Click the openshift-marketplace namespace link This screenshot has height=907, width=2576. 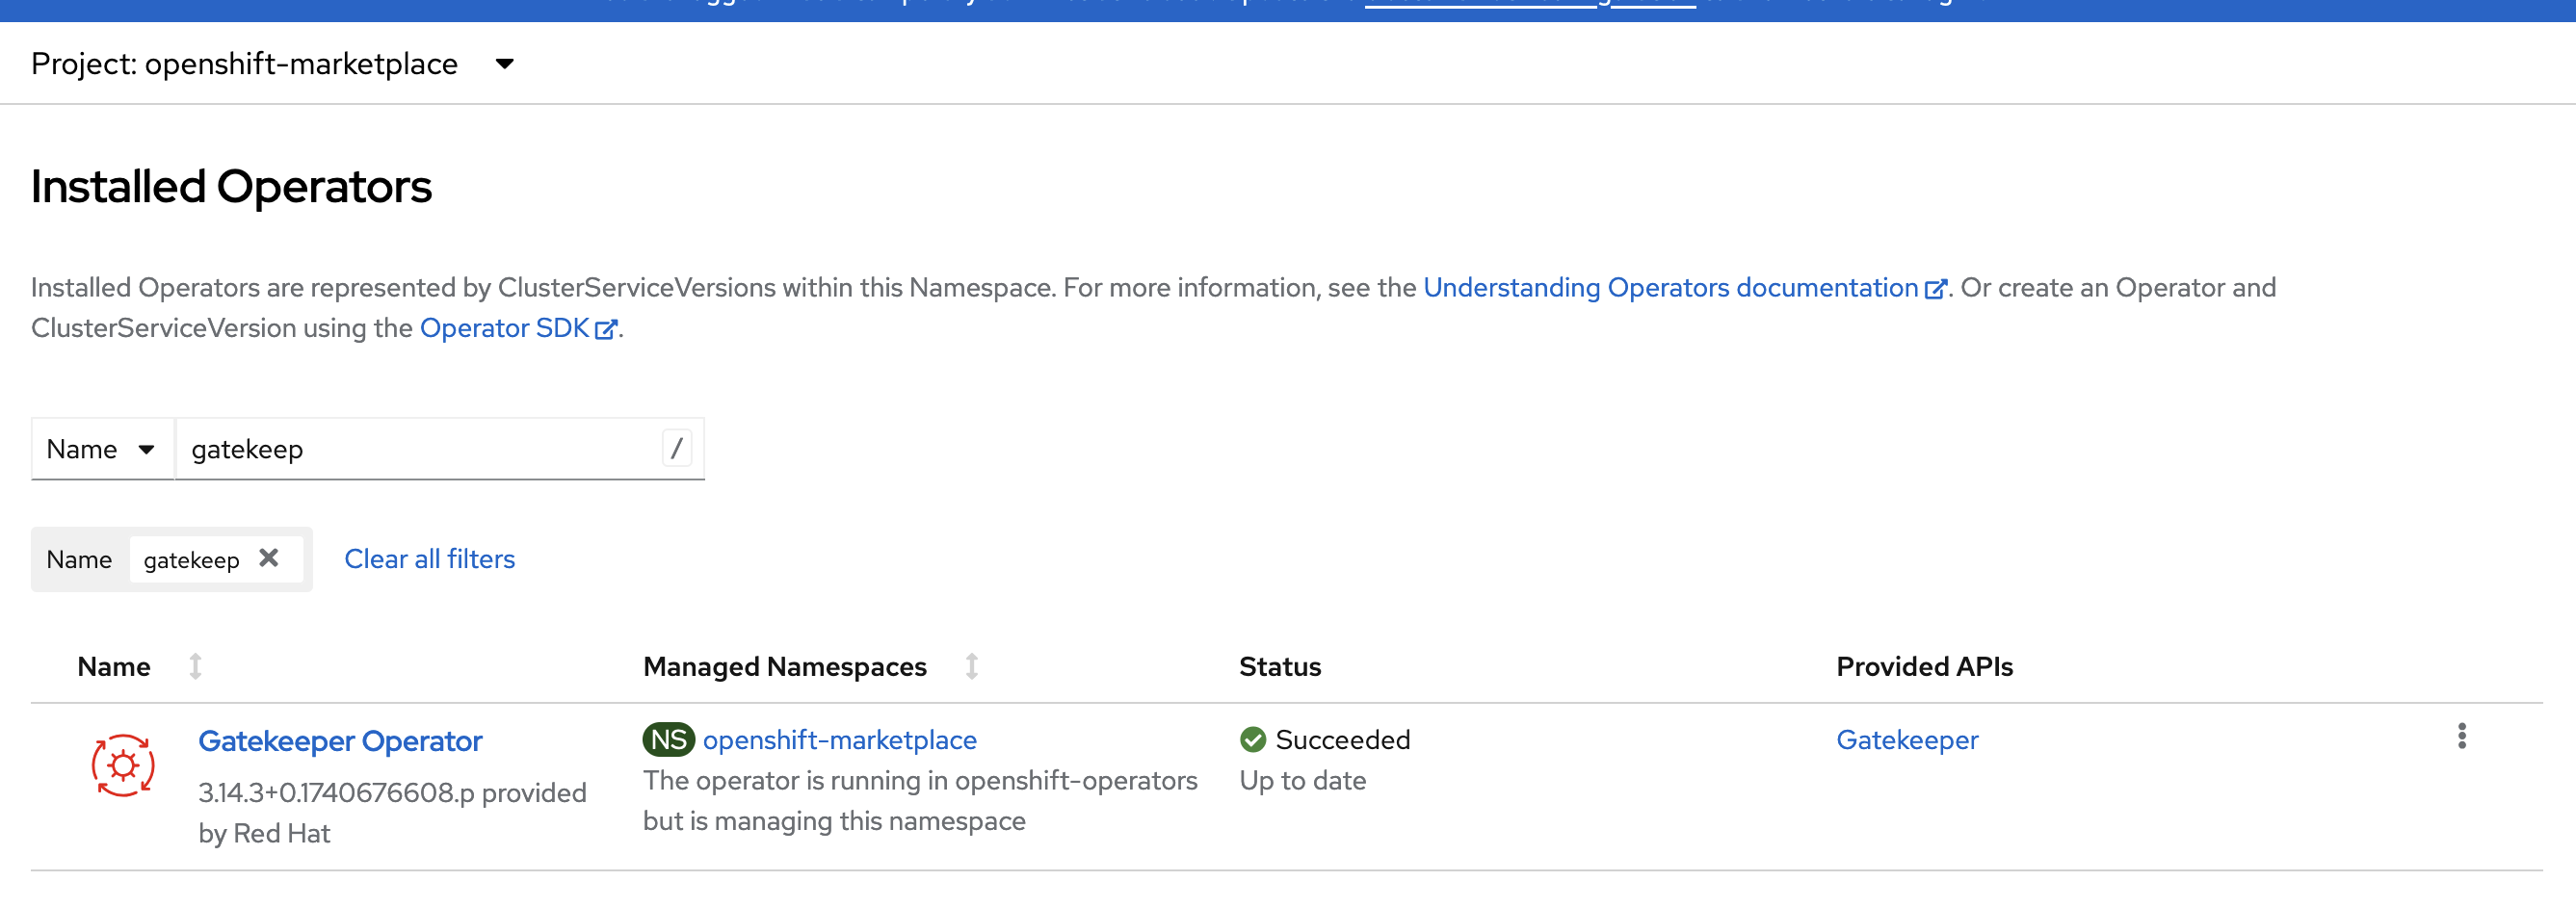(839, 740)
